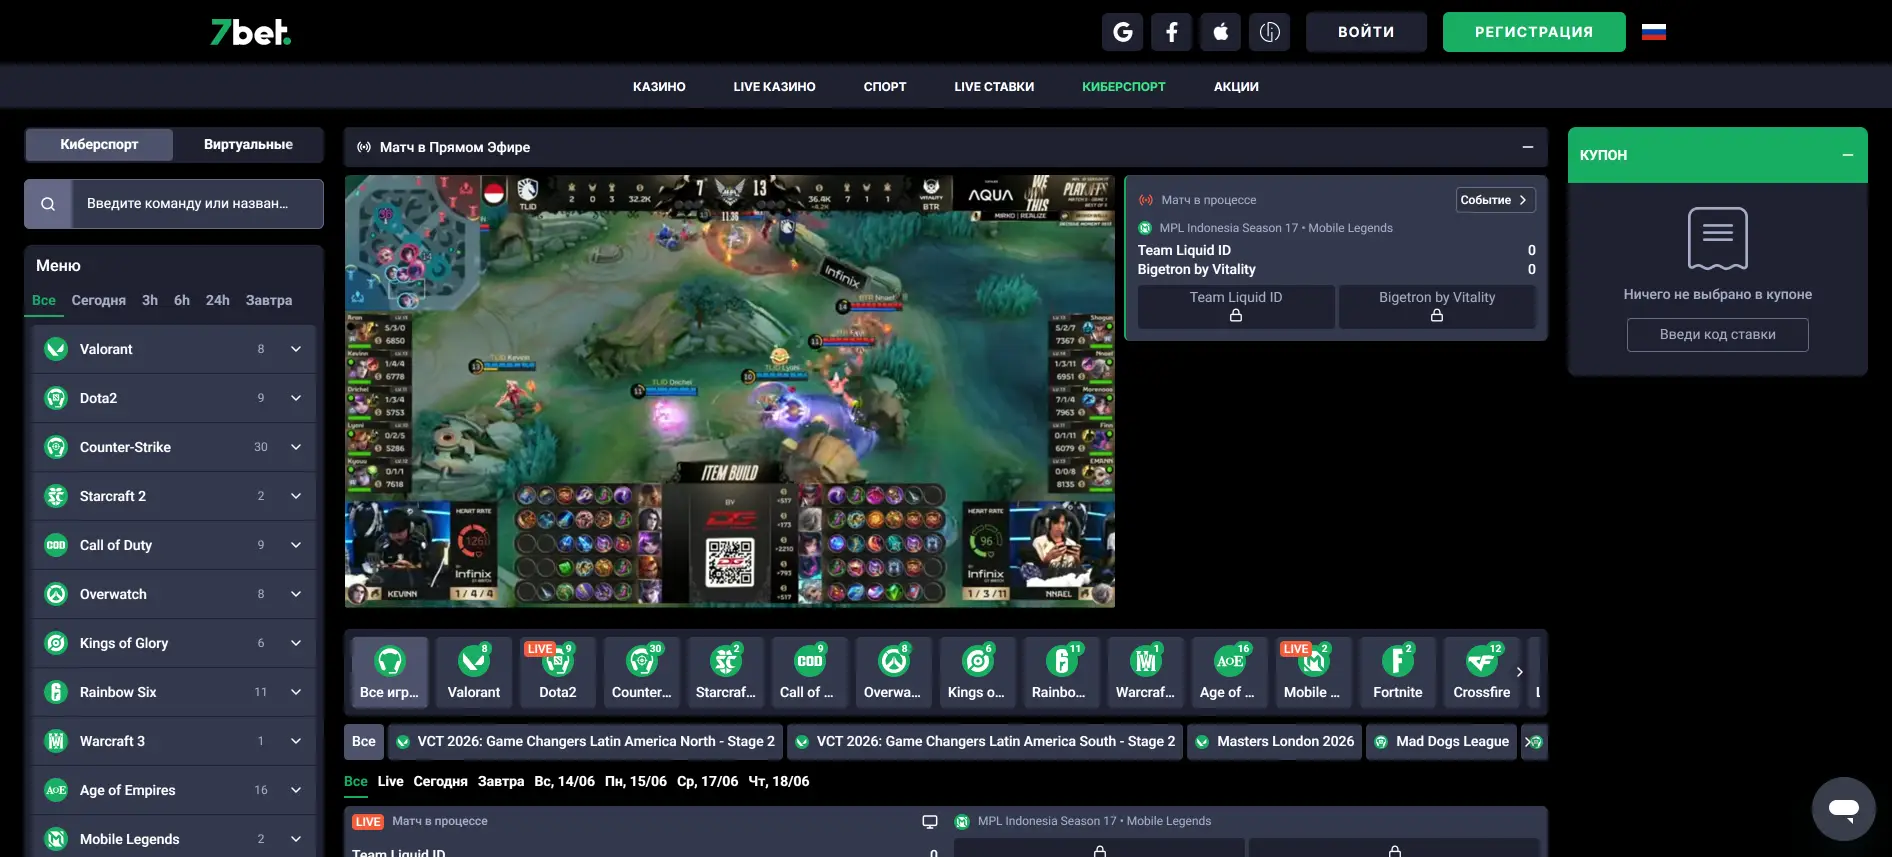Sign in with the Apple icon
Image resolution: width=1892 pixels, height=857 pixels.
point(1220,32)
